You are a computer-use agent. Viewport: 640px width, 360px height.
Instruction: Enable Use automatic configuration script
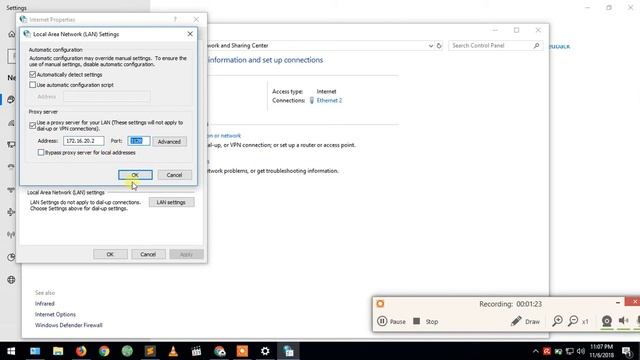[x=33, y=85]
